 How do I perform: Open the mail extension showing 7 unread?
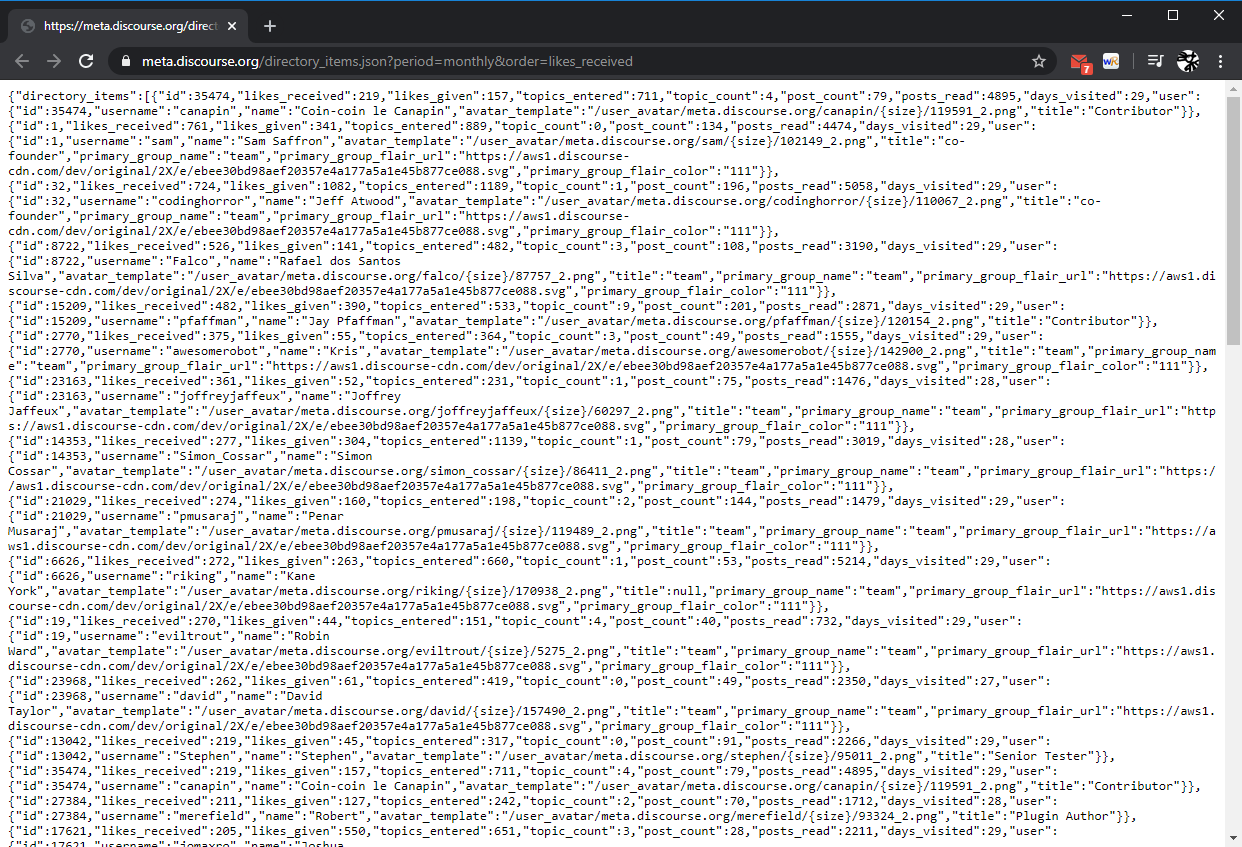(1080, 62)
